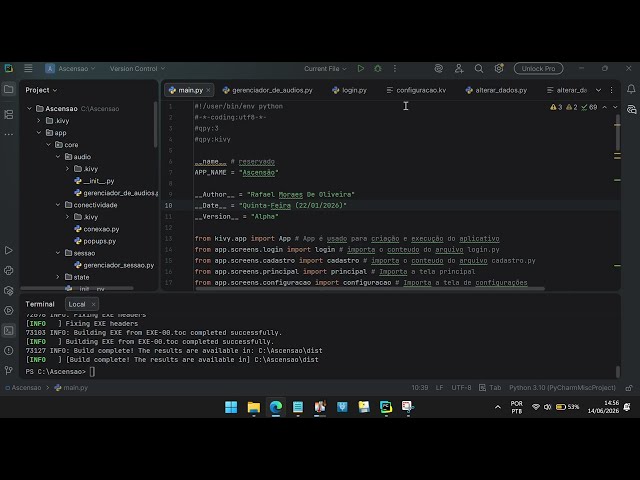Open the AI chat panel icon

(x=631, y=109)
